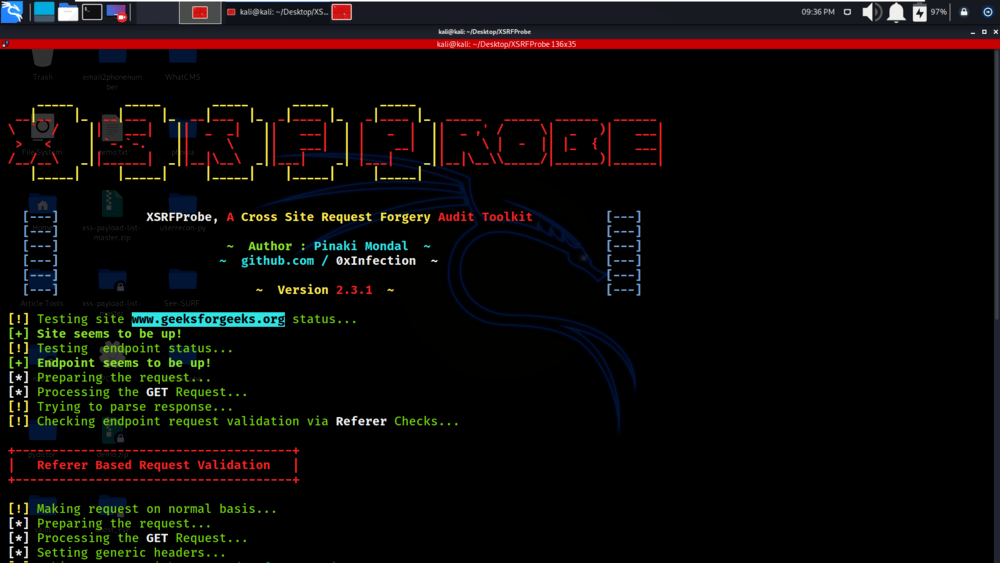
Task: Click 'Making request on normal basis...' line
Action: 156,509
